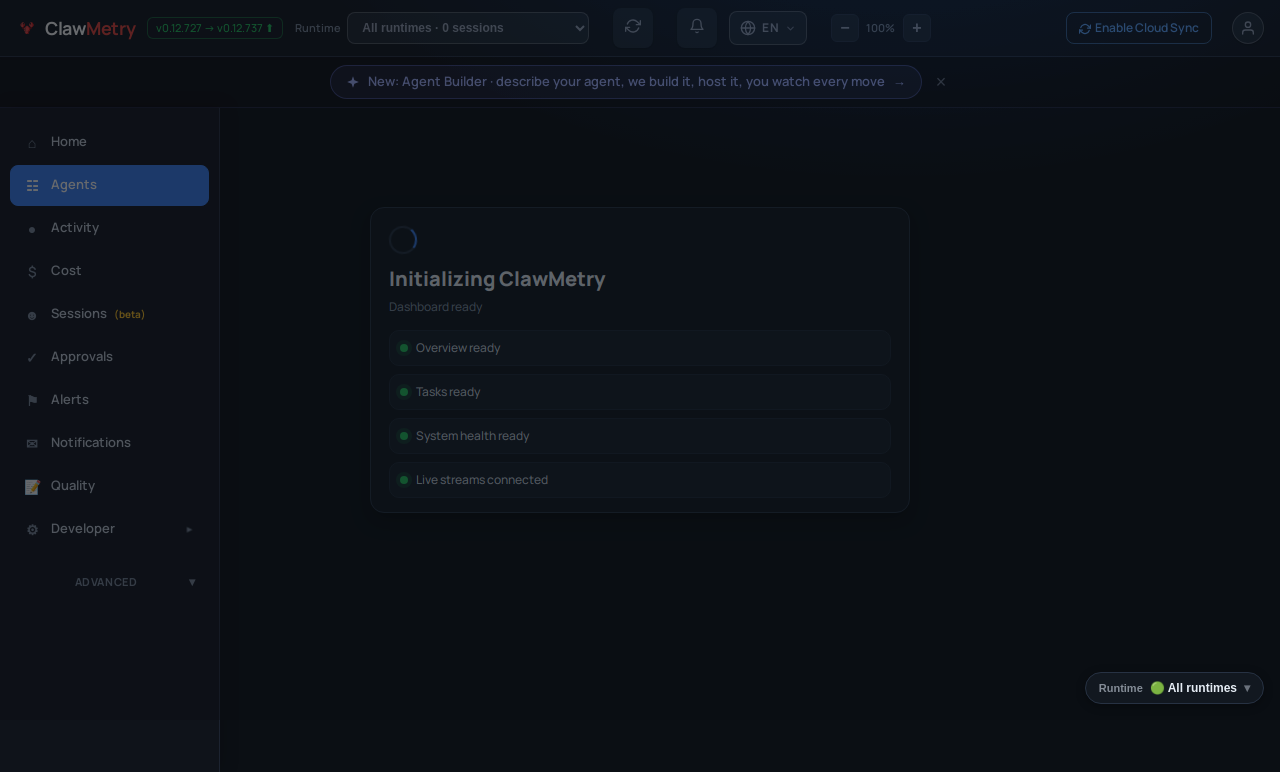Click the 100% zoom level text
The image size is (1280, 772).
pyautogui.click(x=881, y=28)
